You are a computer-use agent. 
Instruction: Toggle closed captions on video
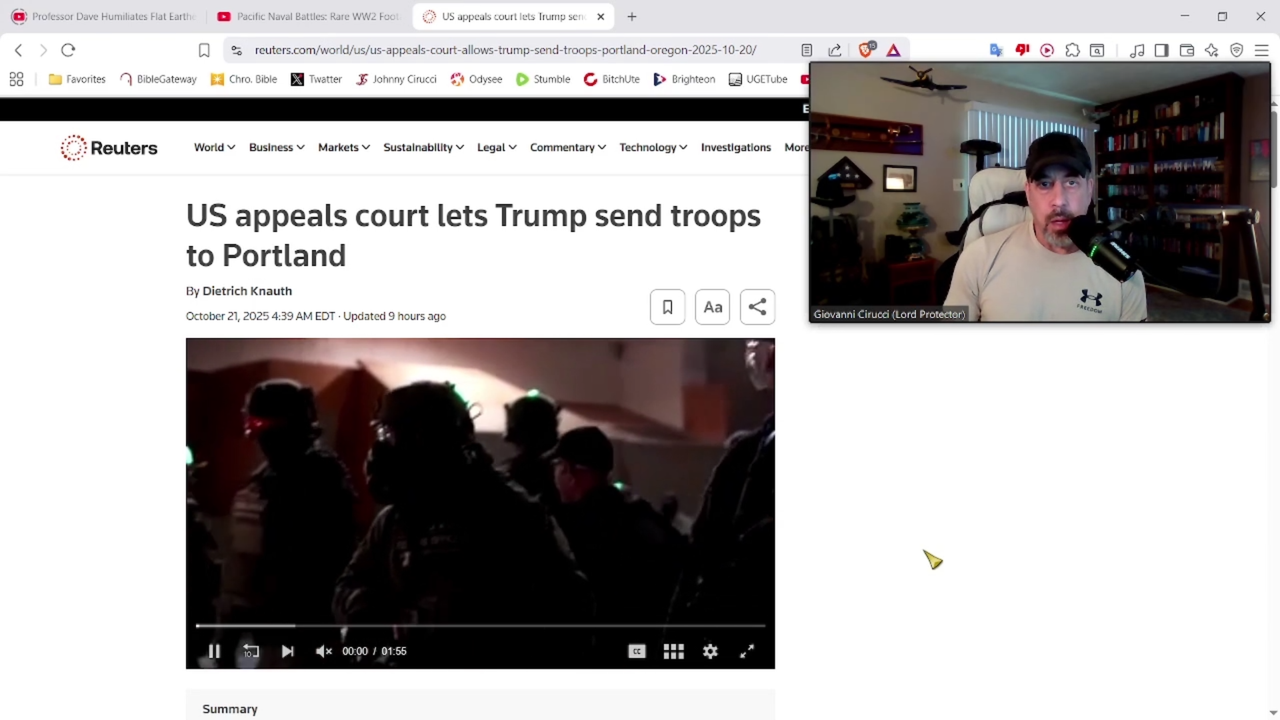point(636,651)
